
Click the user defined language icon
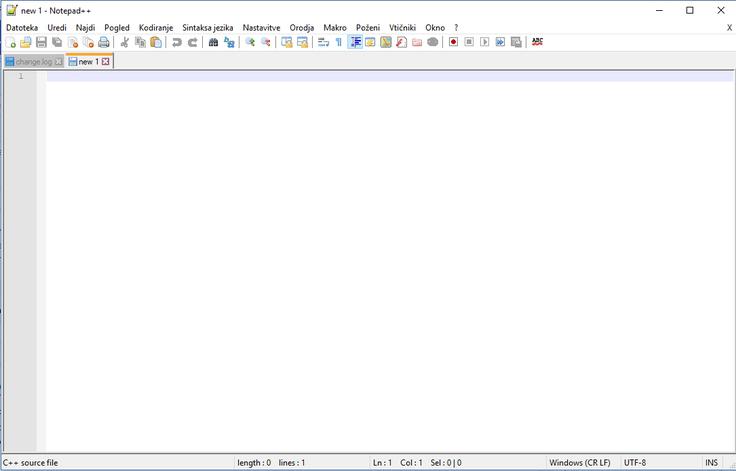(x=370, y=42)
